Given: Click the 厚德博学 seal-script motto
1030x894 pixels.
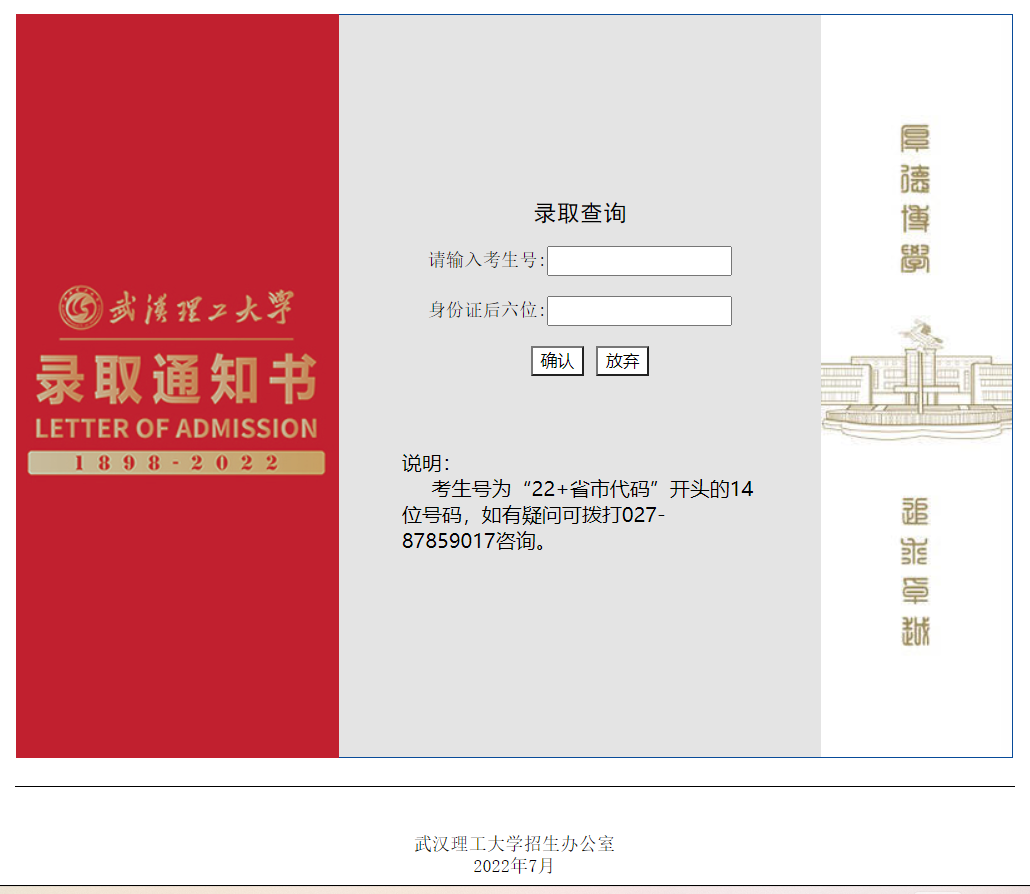Looking at the screenshot, I should tap(915, 199).
